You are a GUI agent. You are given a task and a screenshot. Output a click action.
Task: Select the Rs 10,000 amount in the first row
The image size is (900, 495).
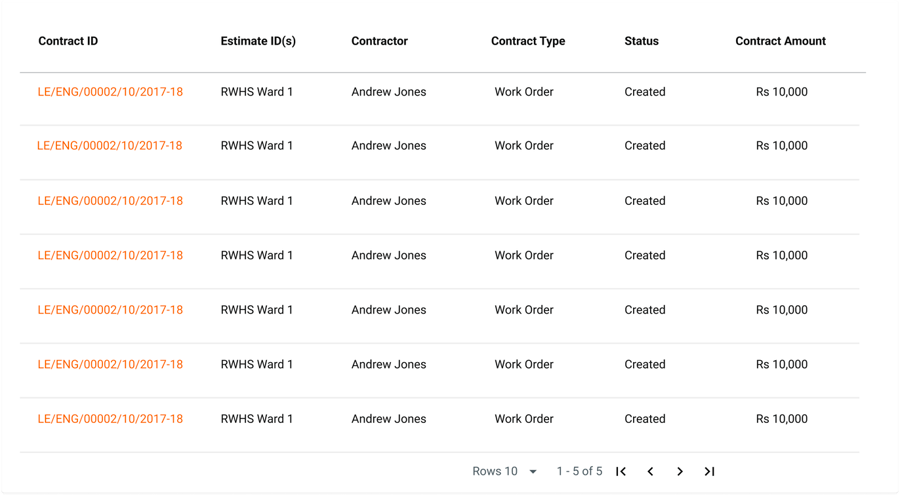[x=782, y=92]
